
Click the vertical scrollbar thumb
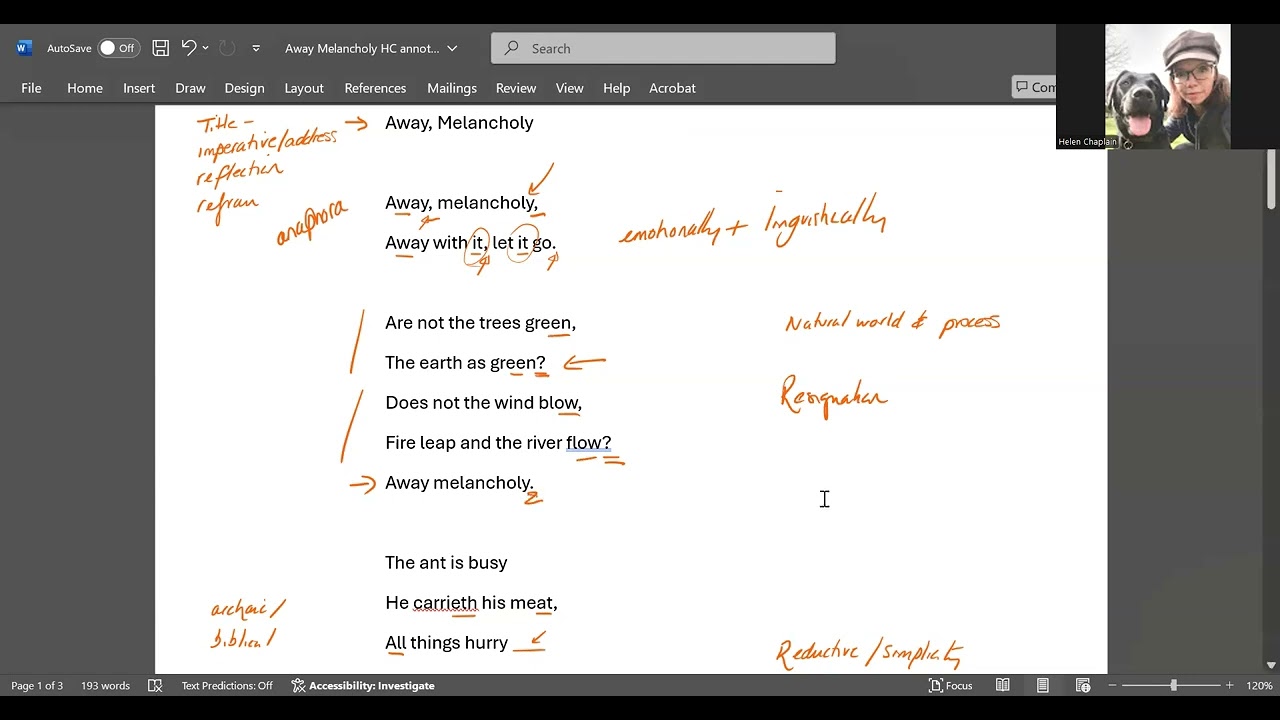tap(1271, 178)
